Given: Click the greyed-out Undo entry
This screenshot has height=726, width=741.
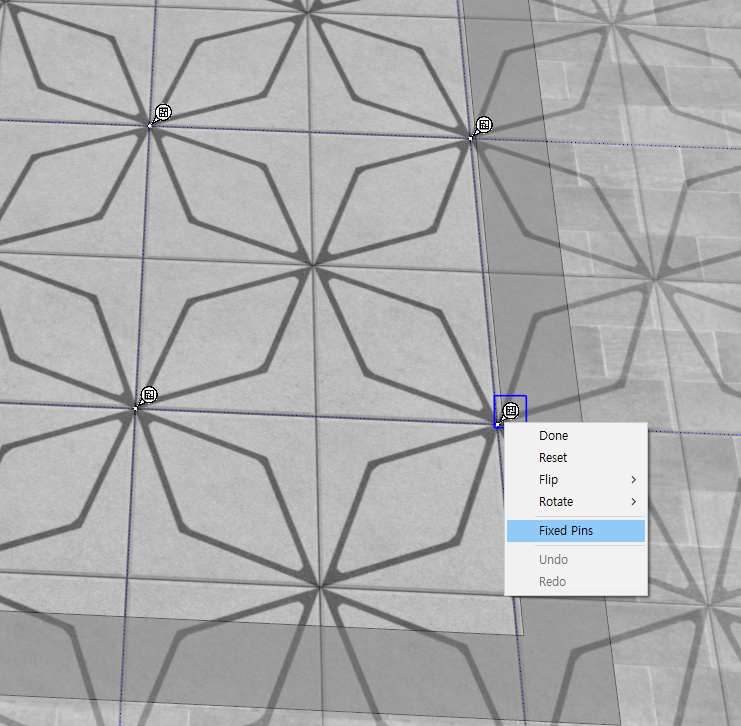Looking at the screenshot, I should (x=576, y=560).
